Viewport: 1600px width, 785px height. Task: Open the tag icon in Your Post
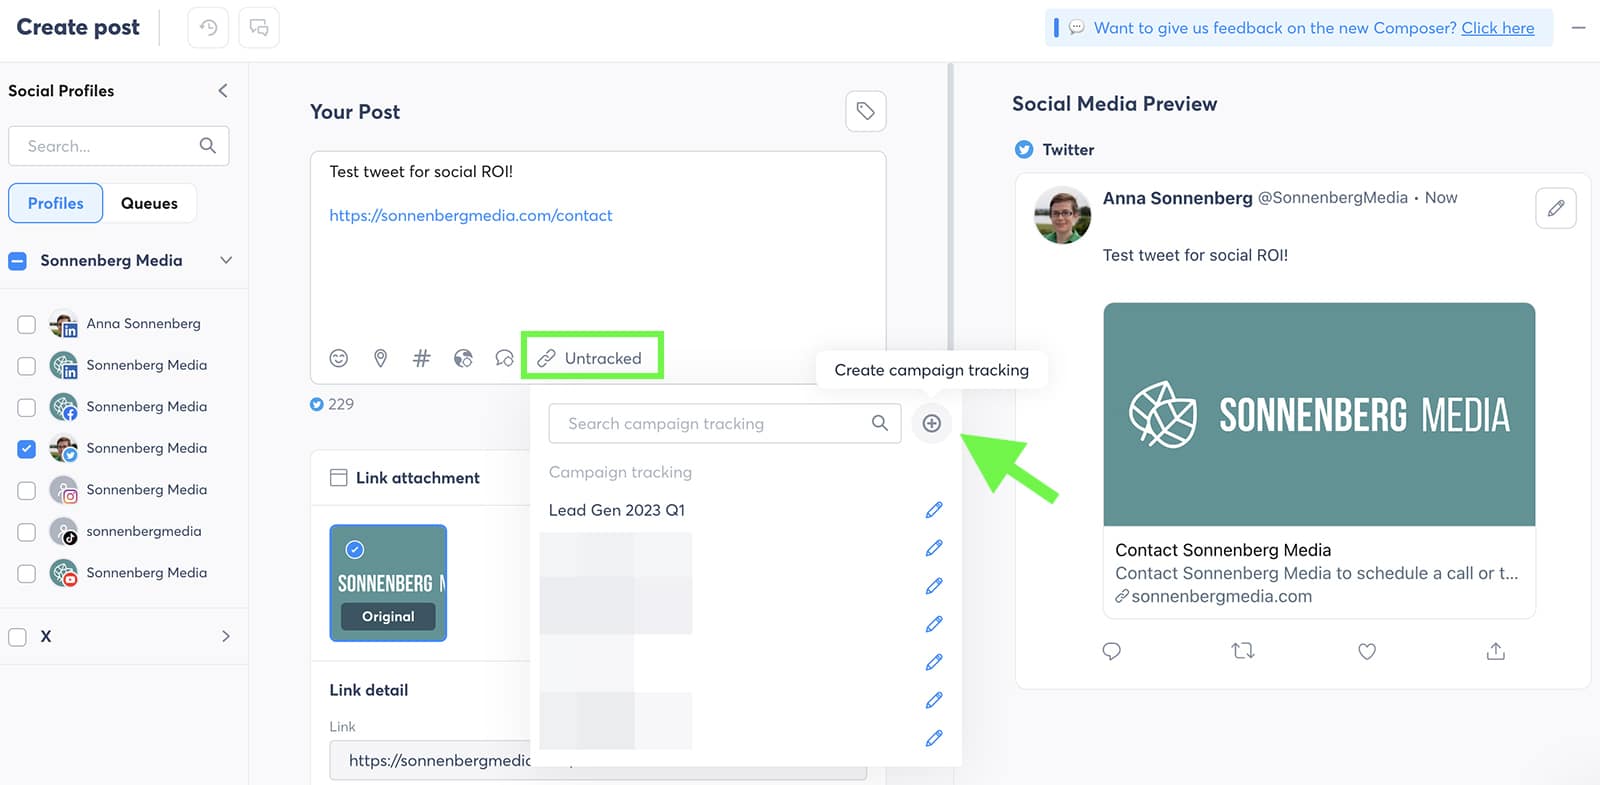pyautogui.click(x=866, y=111)
